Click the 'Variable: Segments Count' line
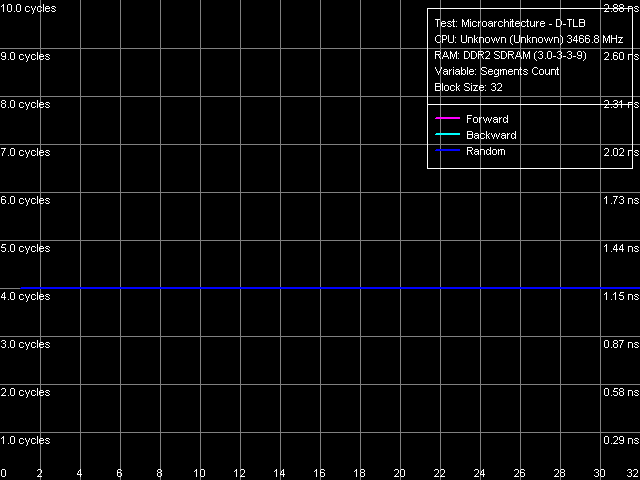Viewport: 640px width, 480px height. pos(497,71)
